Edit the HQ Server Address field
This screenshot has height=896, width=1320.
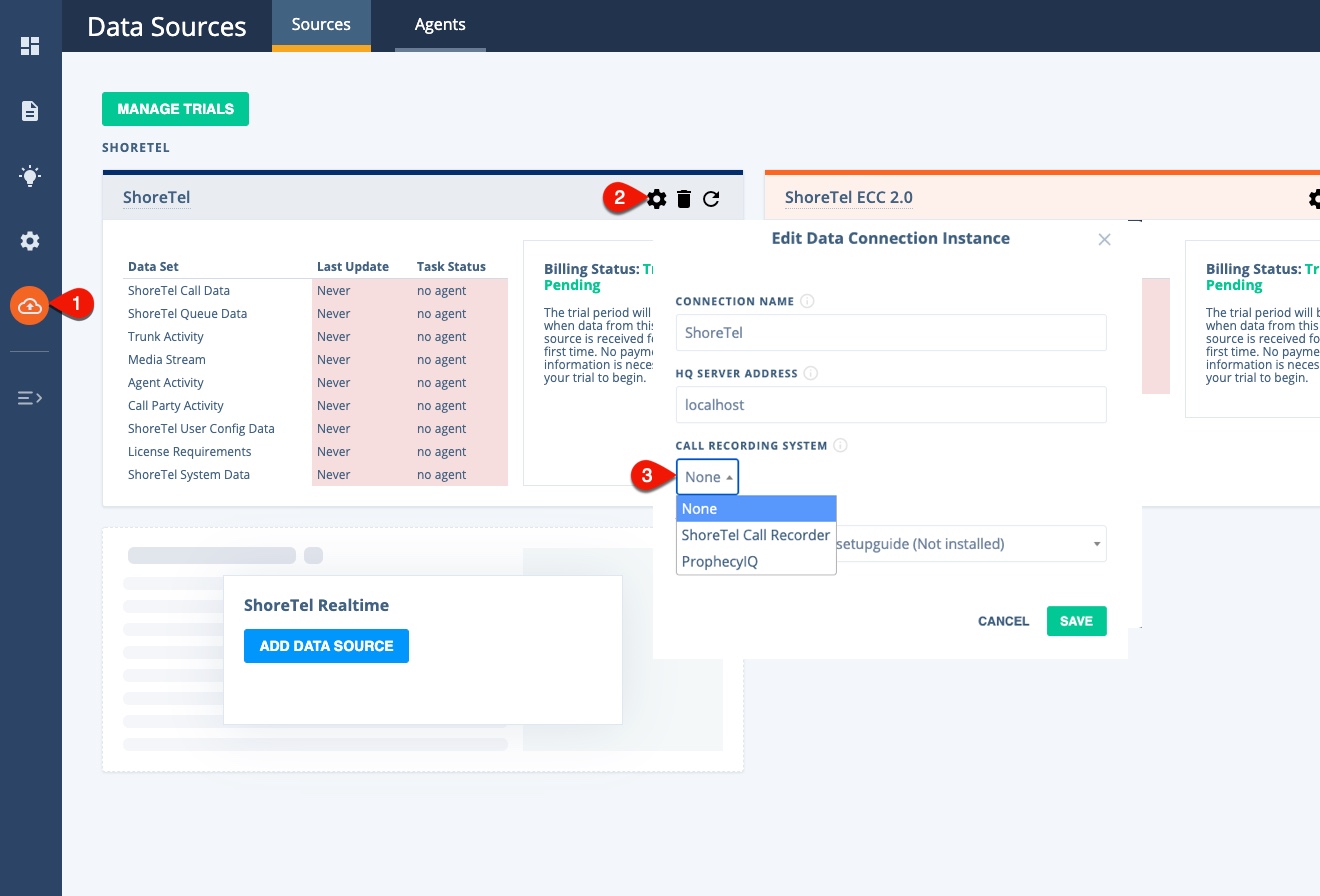click(x=891, y=405)
